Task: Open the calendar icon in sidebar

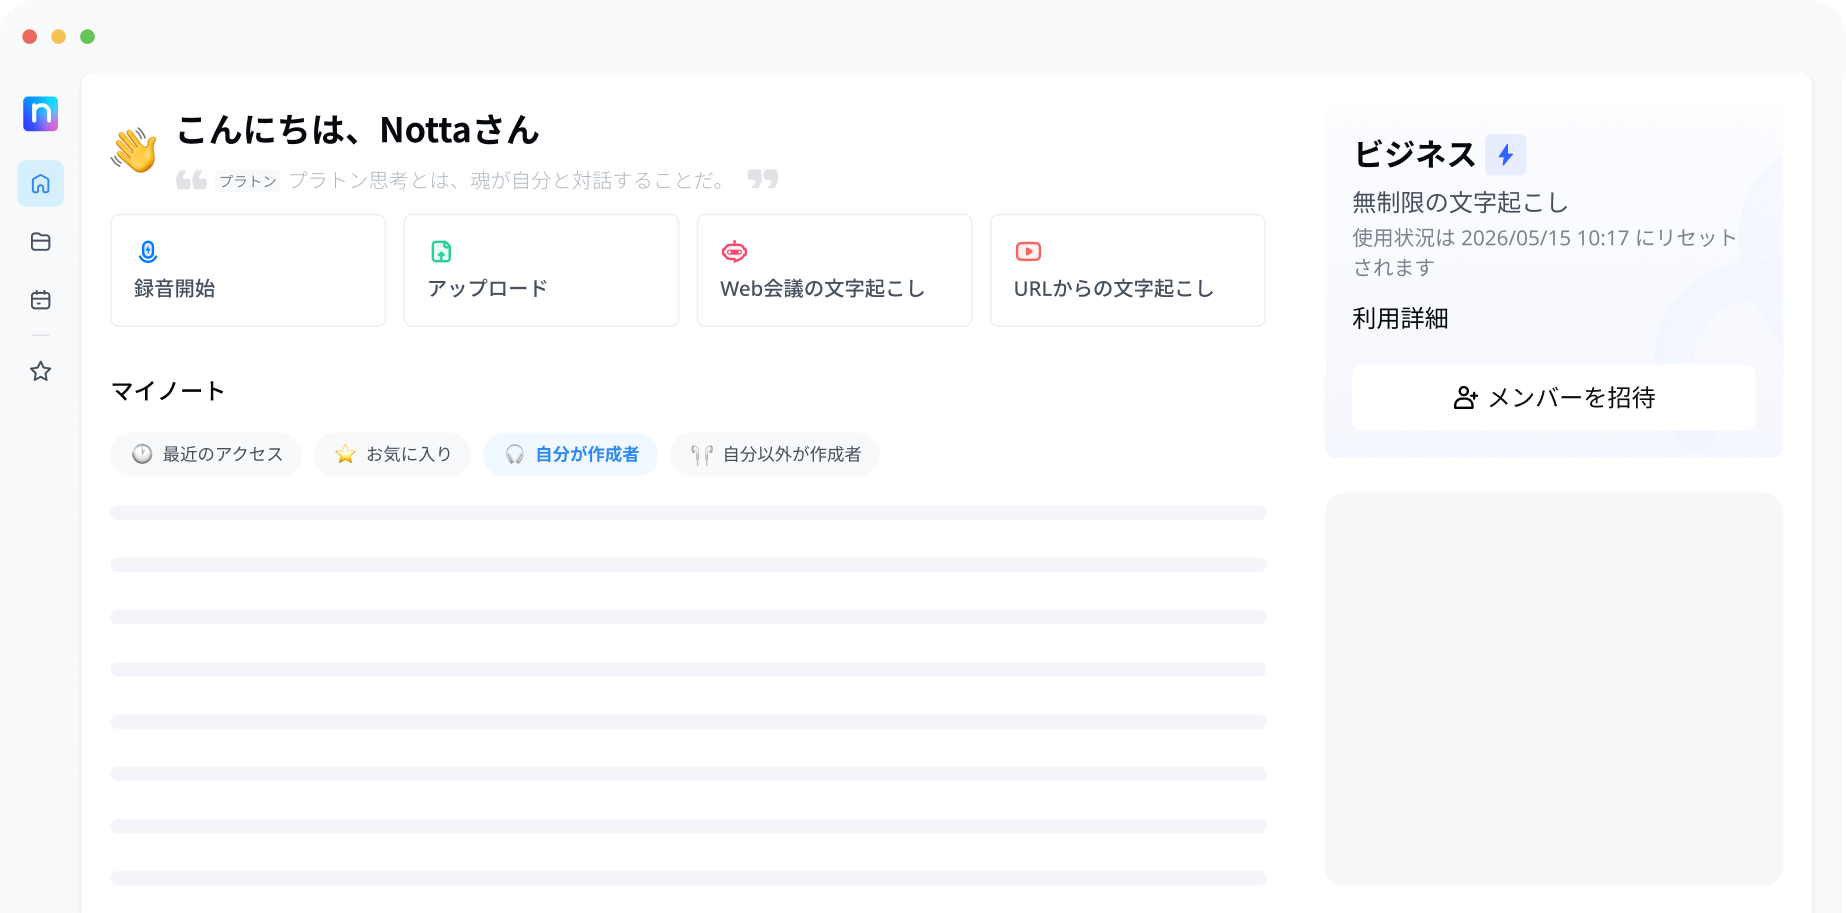Action: tap(40, 300)
